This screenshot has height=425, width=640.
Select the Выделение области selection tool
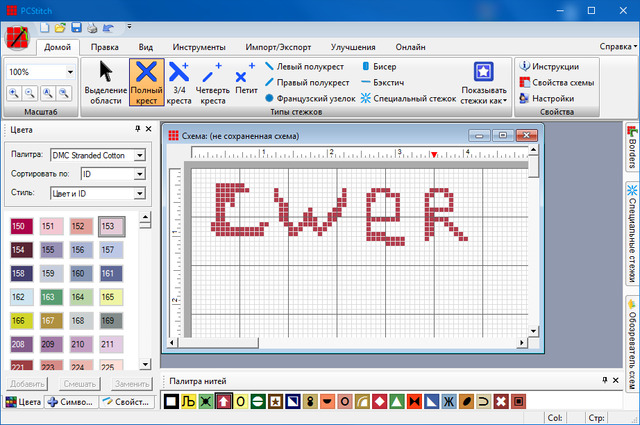click(x=112, y=82)
